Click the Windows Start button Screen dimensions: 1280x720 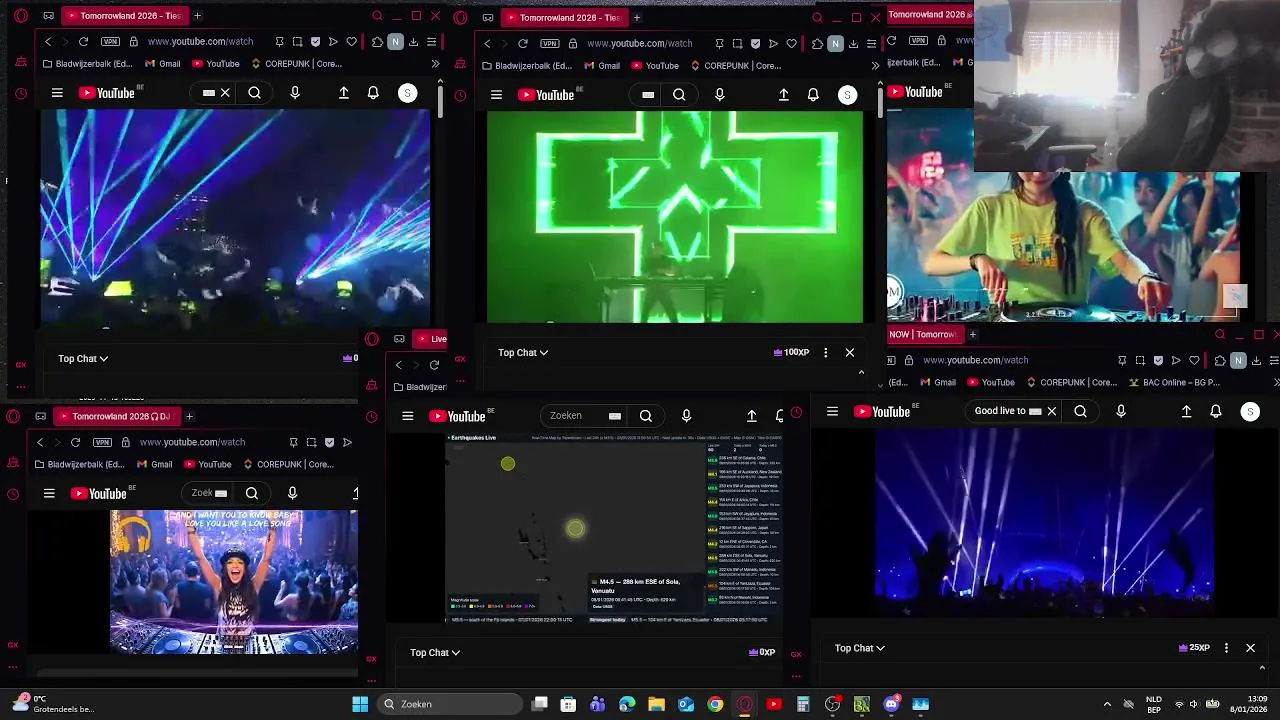point(360,704)
